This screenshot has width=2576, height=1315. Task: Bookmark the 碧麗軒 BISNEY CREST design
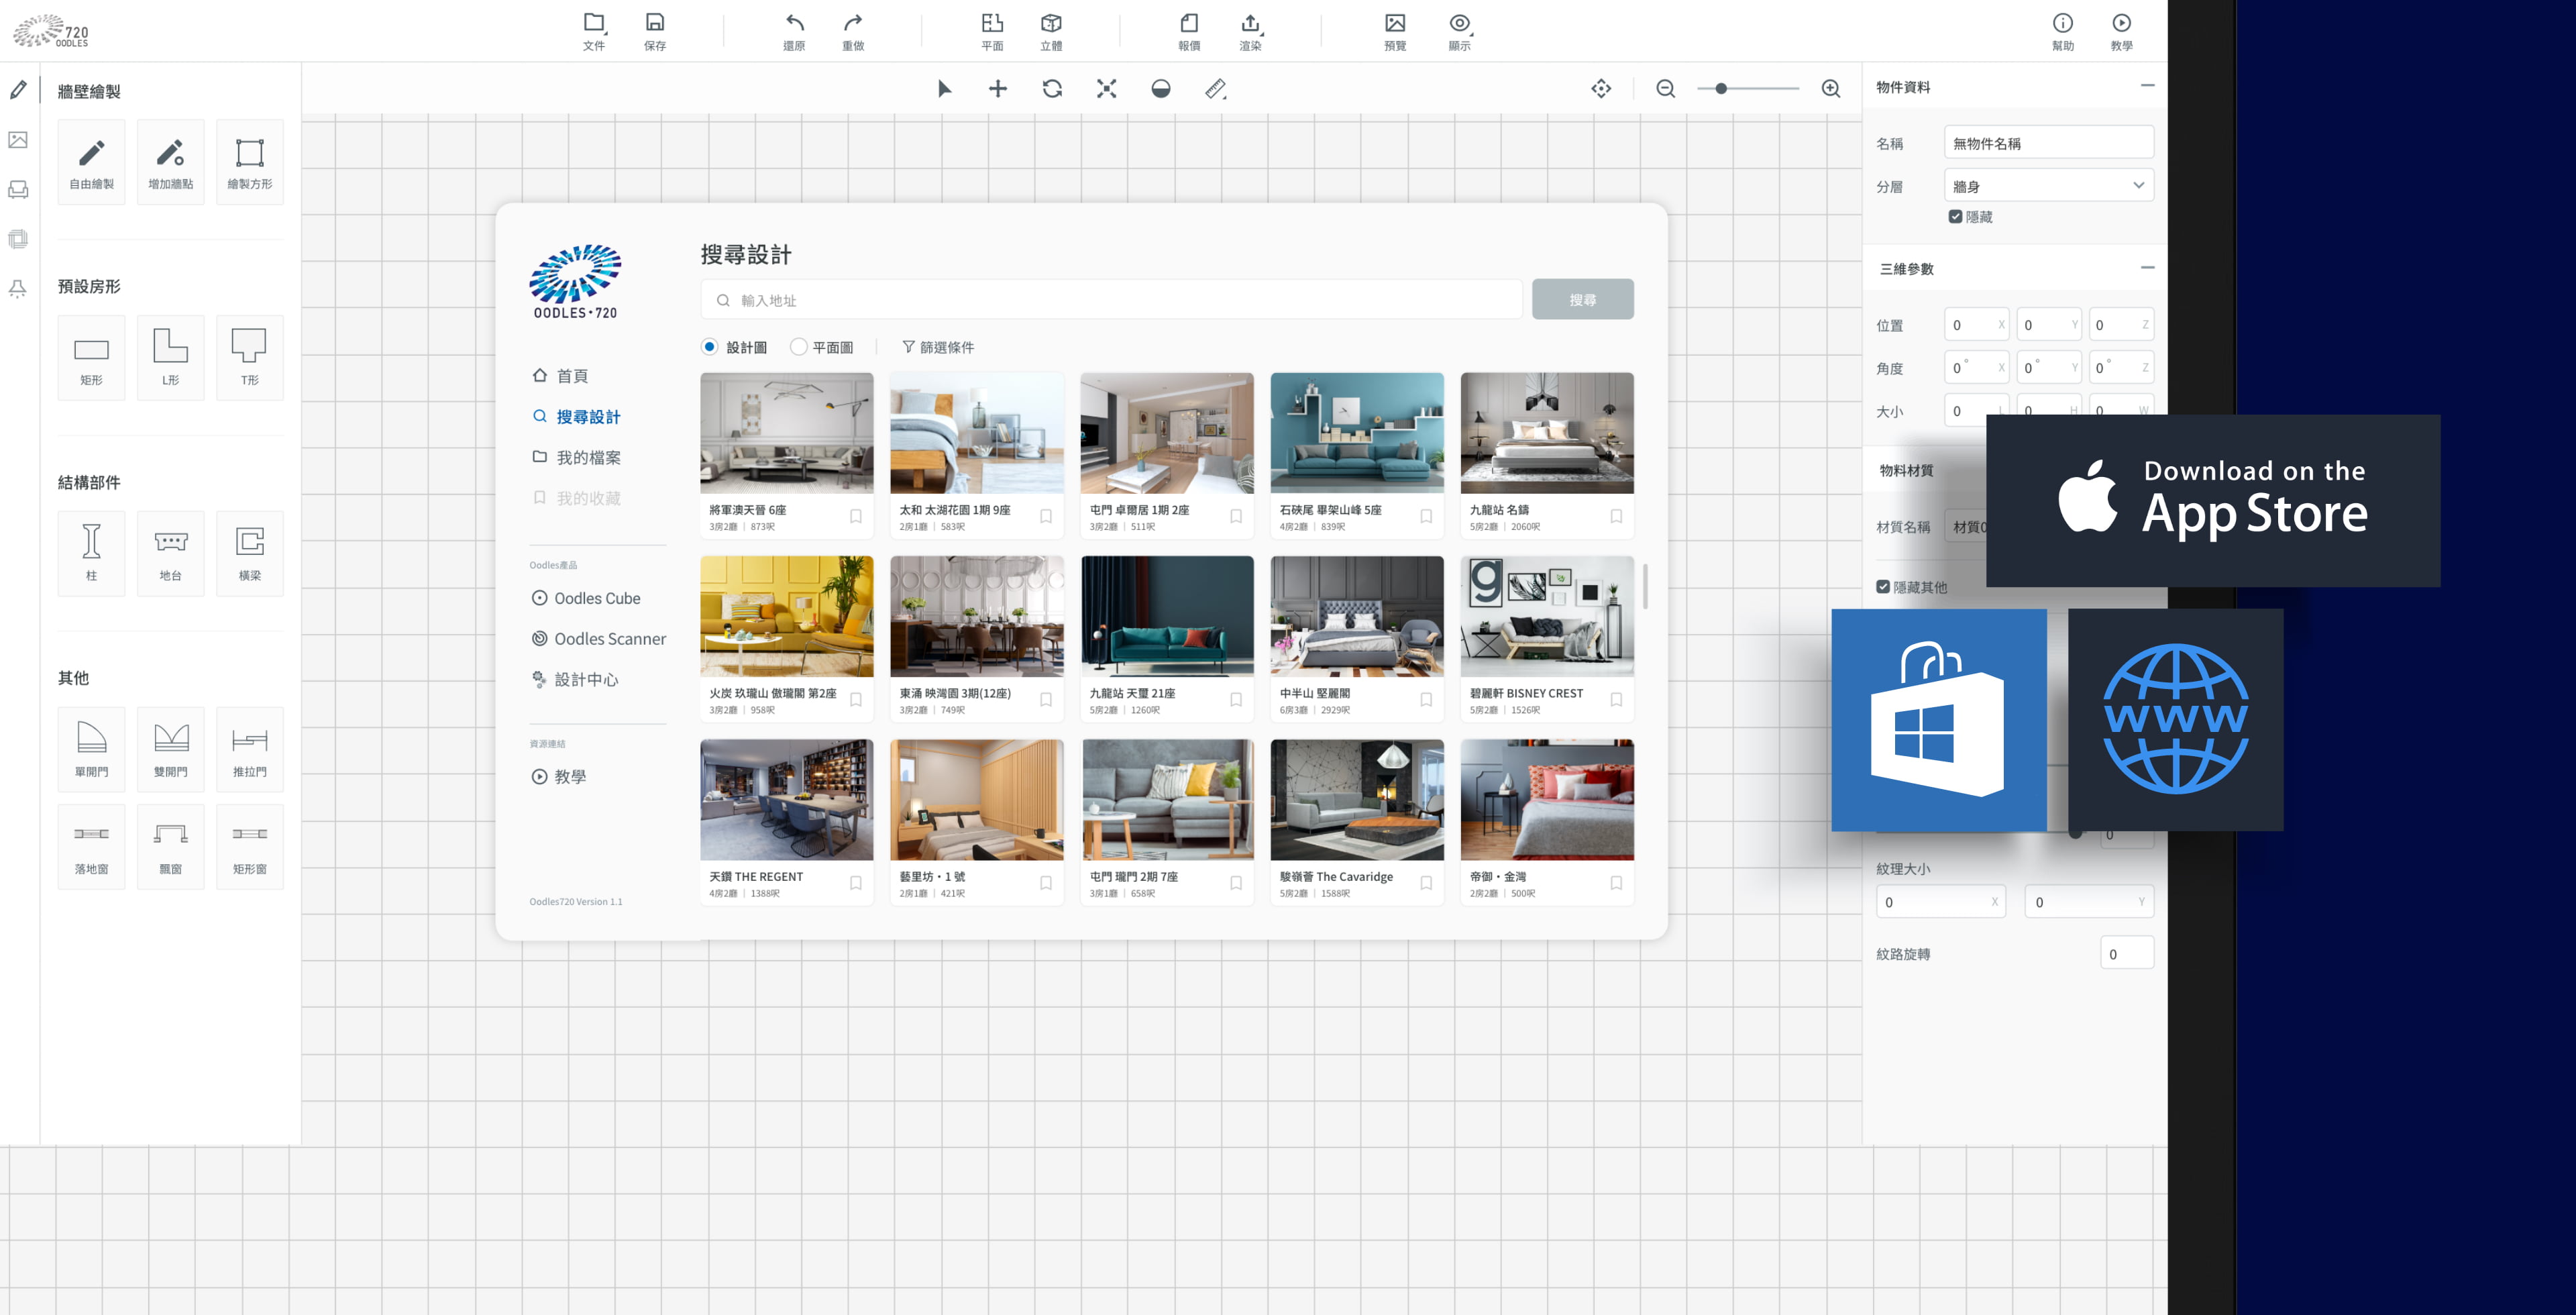(x=1616, y=700)
